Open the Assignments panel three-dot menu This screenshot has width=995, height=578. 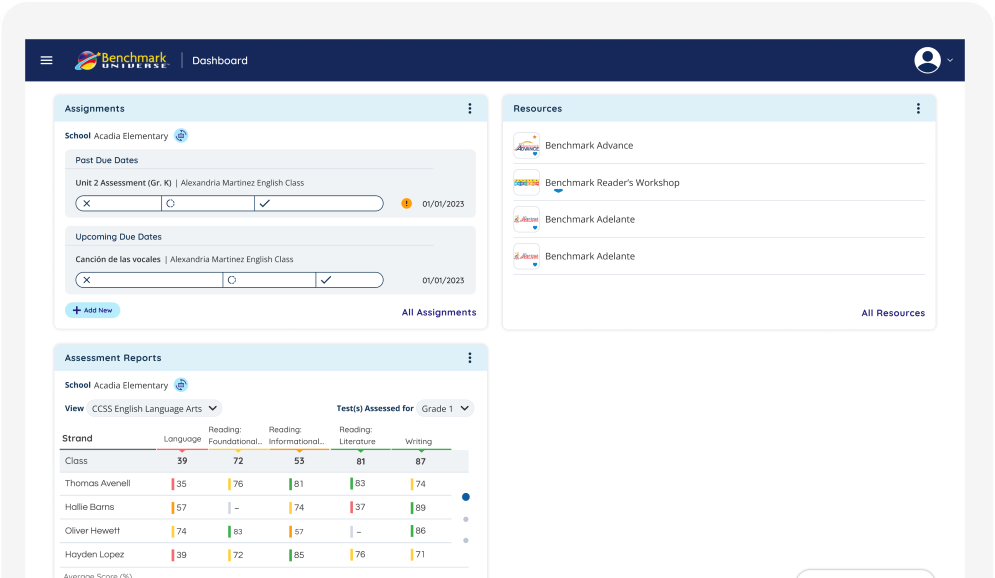pos(470,108)
